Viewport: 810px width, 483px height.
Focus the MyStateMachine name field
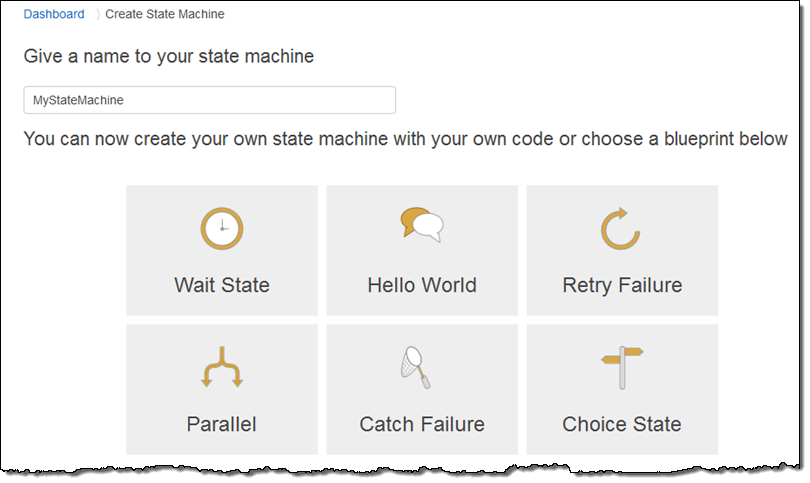[x=209, y=100]
